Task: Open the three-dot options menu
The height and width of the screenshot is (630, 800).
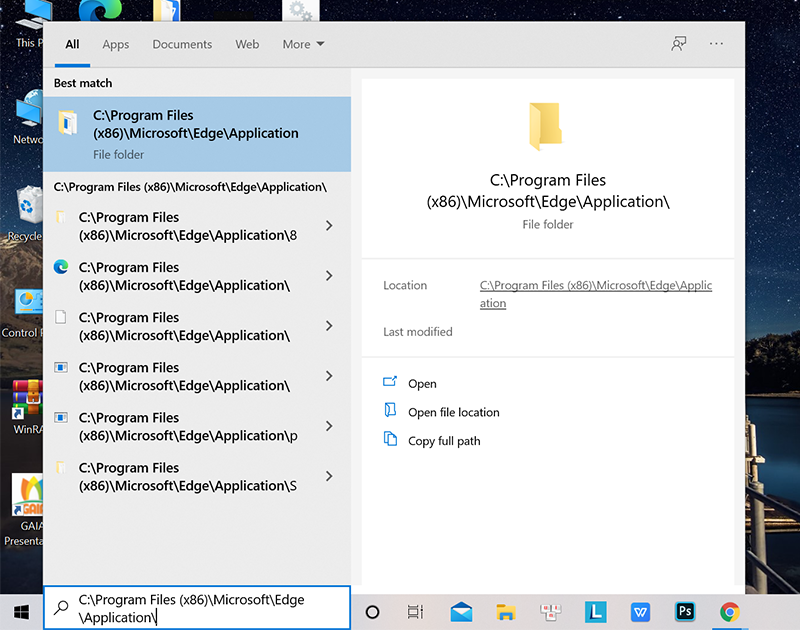Action: pos(716,44)
